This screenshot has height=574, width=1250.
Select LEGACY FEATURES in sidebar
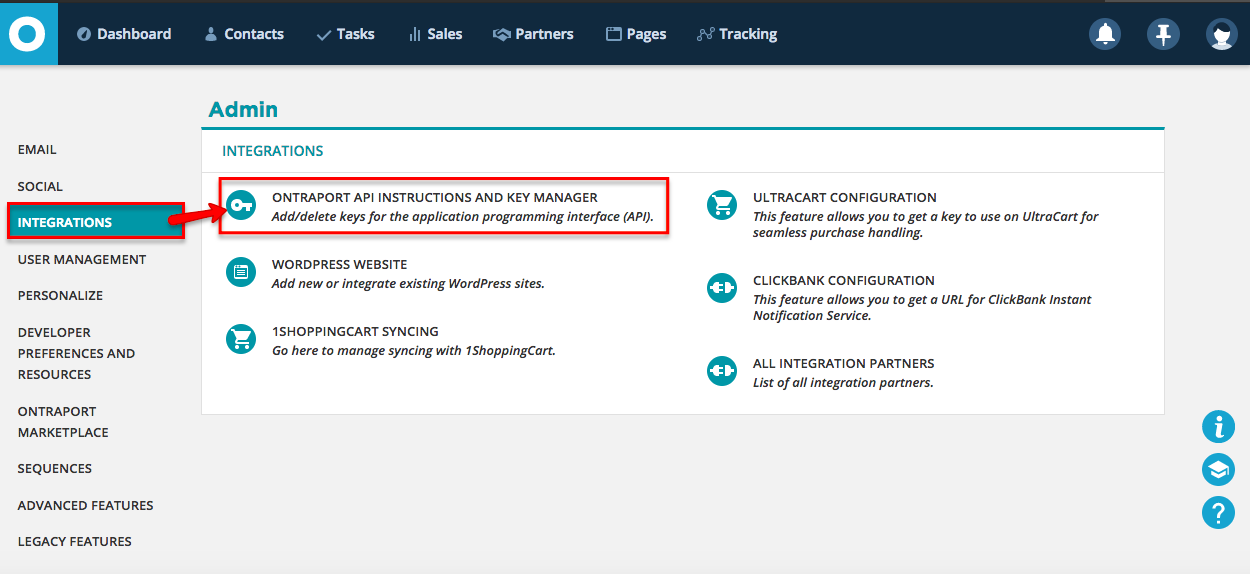(x=74, y=542)
